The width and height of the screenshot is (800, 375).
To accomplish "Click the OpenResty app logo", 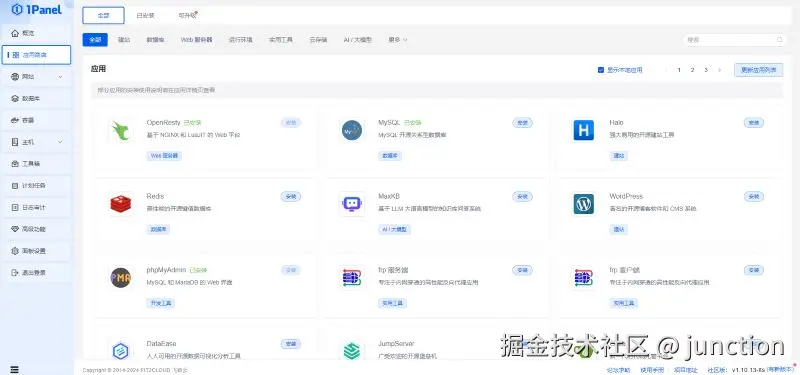I will pos(121,130).
